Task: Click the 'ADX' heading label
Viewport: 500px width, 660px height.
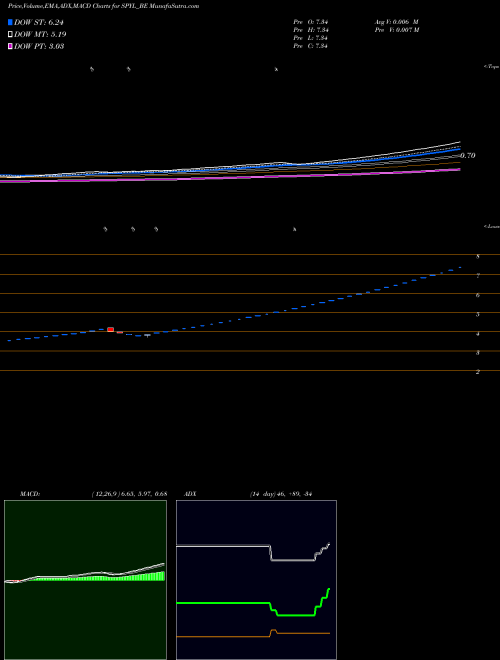Action: point(190,494)
